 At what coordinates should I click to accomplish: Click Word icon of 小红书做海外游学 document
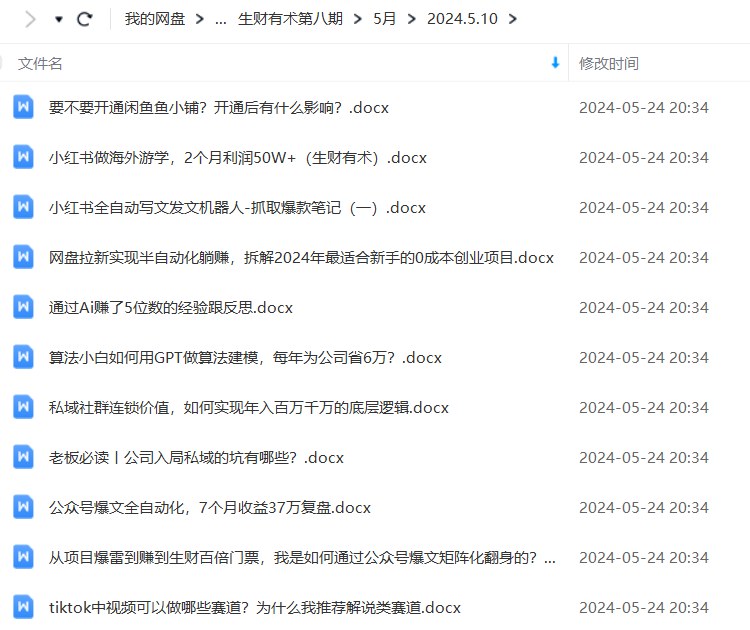point(24,157)
